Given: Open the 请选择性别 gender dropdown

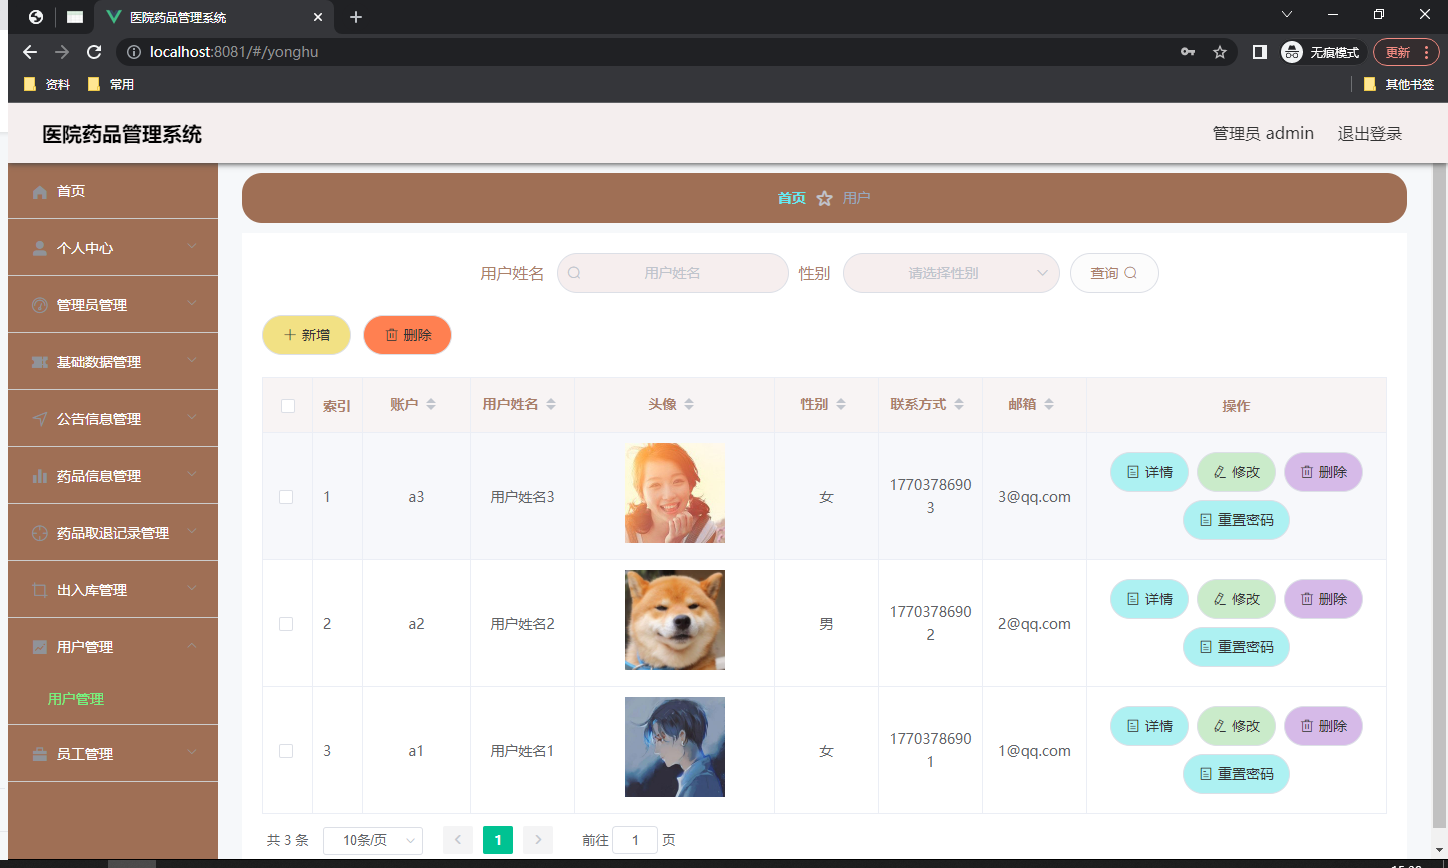Looking at the screenshot, I should click(x=950, y=272).
